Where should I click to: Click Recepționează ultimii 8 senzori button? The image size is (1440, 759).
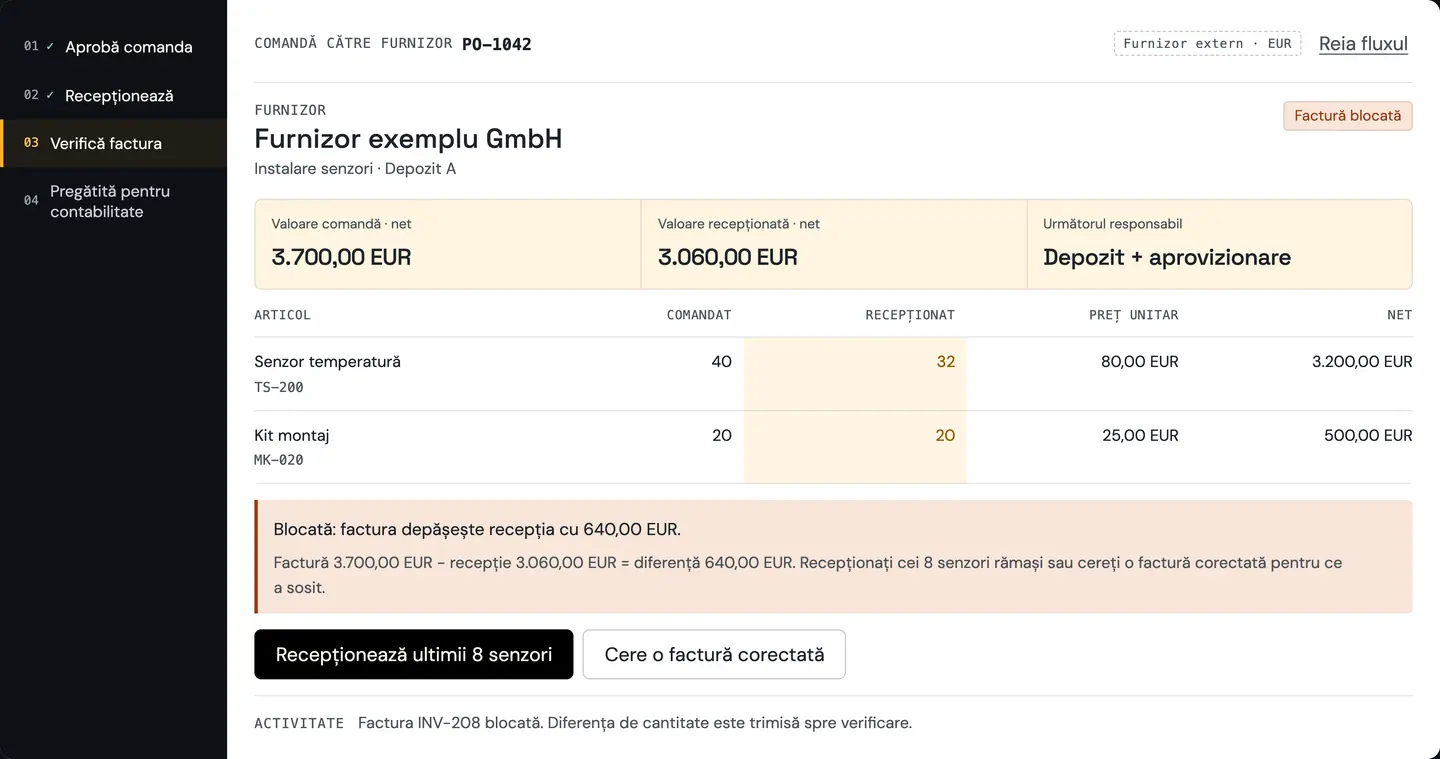(x=414, y=654)
